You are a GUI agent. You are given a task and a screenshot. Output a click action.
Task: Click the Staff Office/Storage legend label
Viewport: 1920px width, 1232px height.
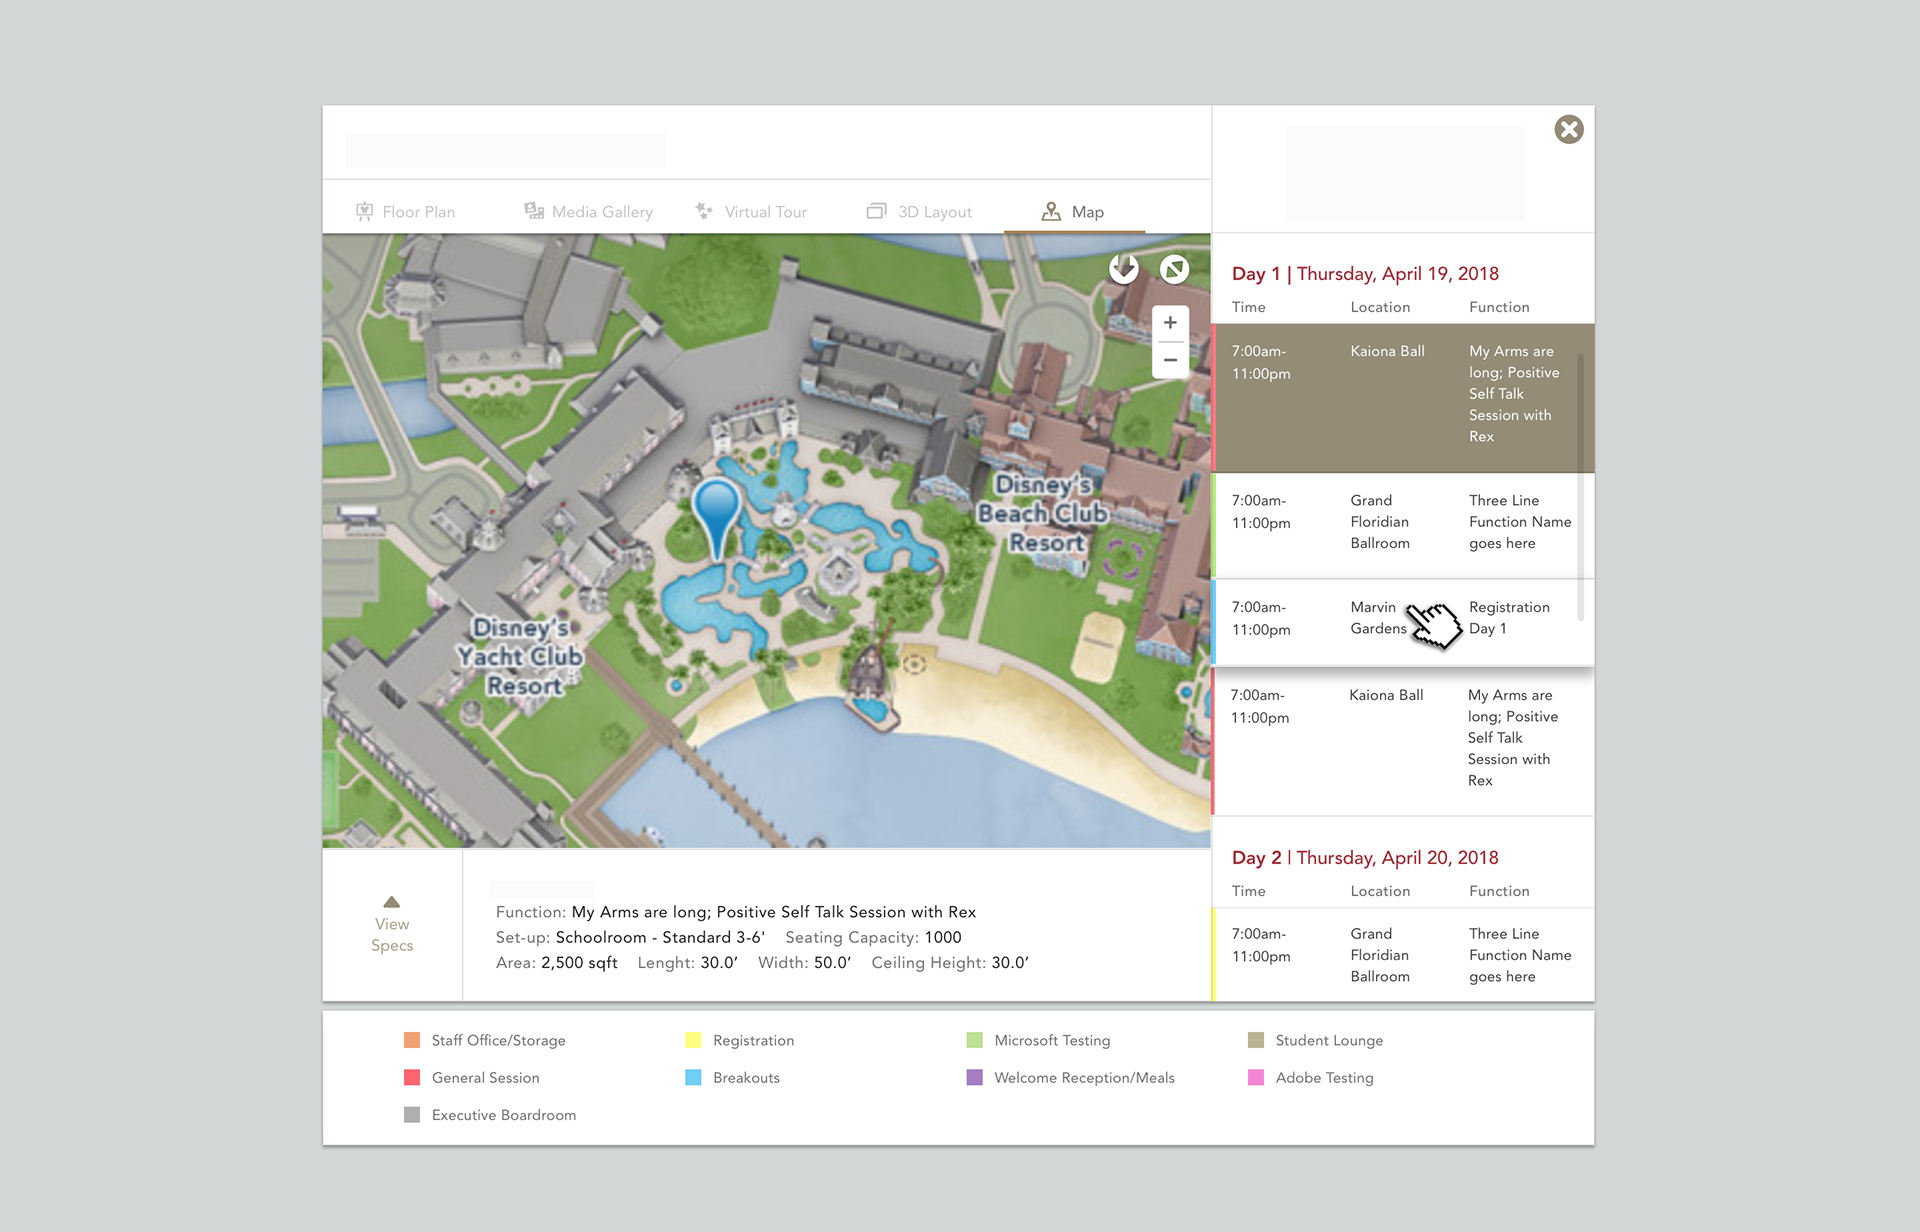tap(499, 1040)
